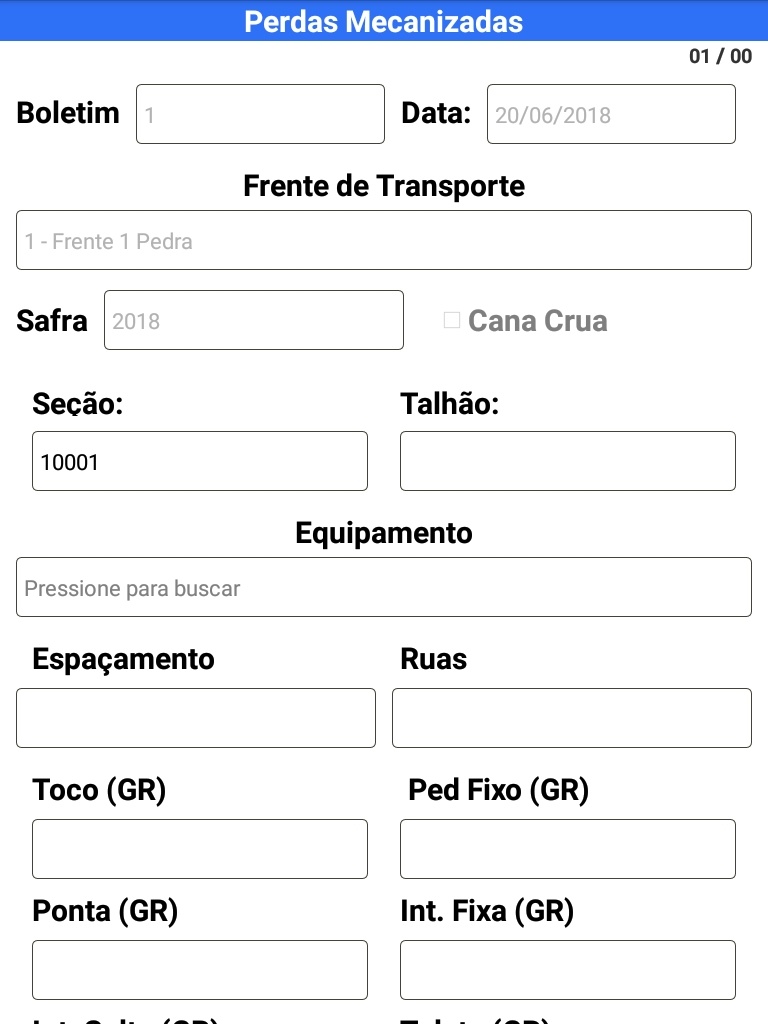Click the Ped Fixo (GR) field
The height and width of the screenshot is (1024, 768).
568,849
